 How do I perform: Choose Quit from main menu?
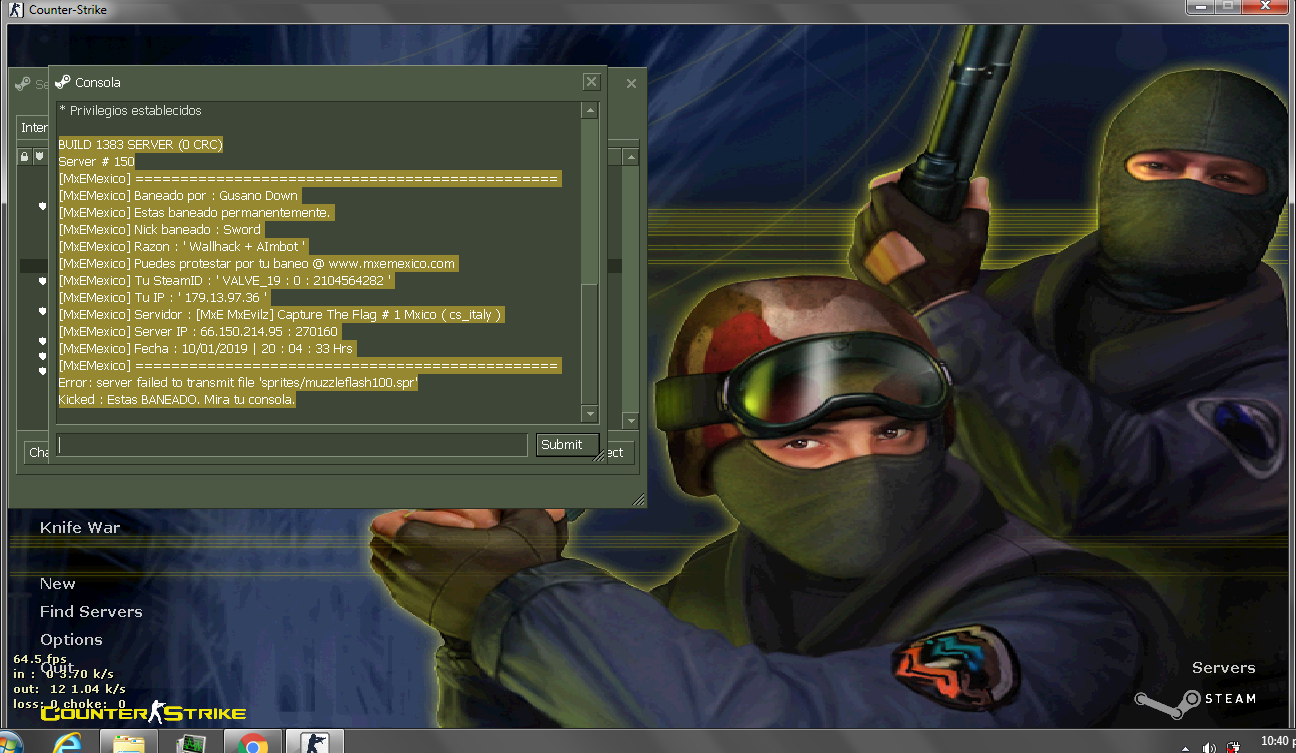point(57,668)
